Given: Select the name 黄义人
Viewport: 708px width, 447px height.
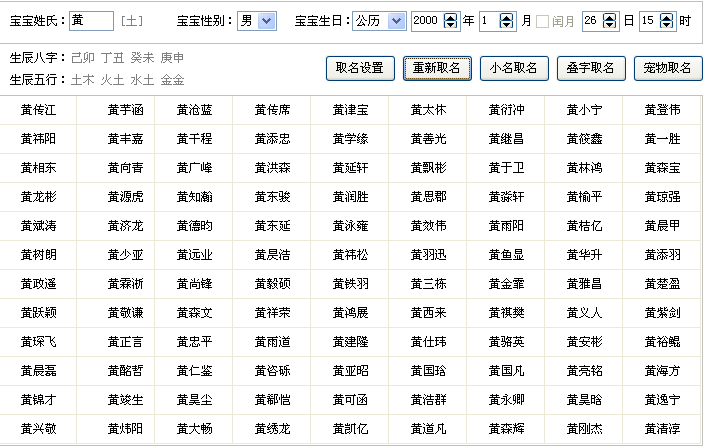Looking at the screenshot, I should click(x=584, y=312).
